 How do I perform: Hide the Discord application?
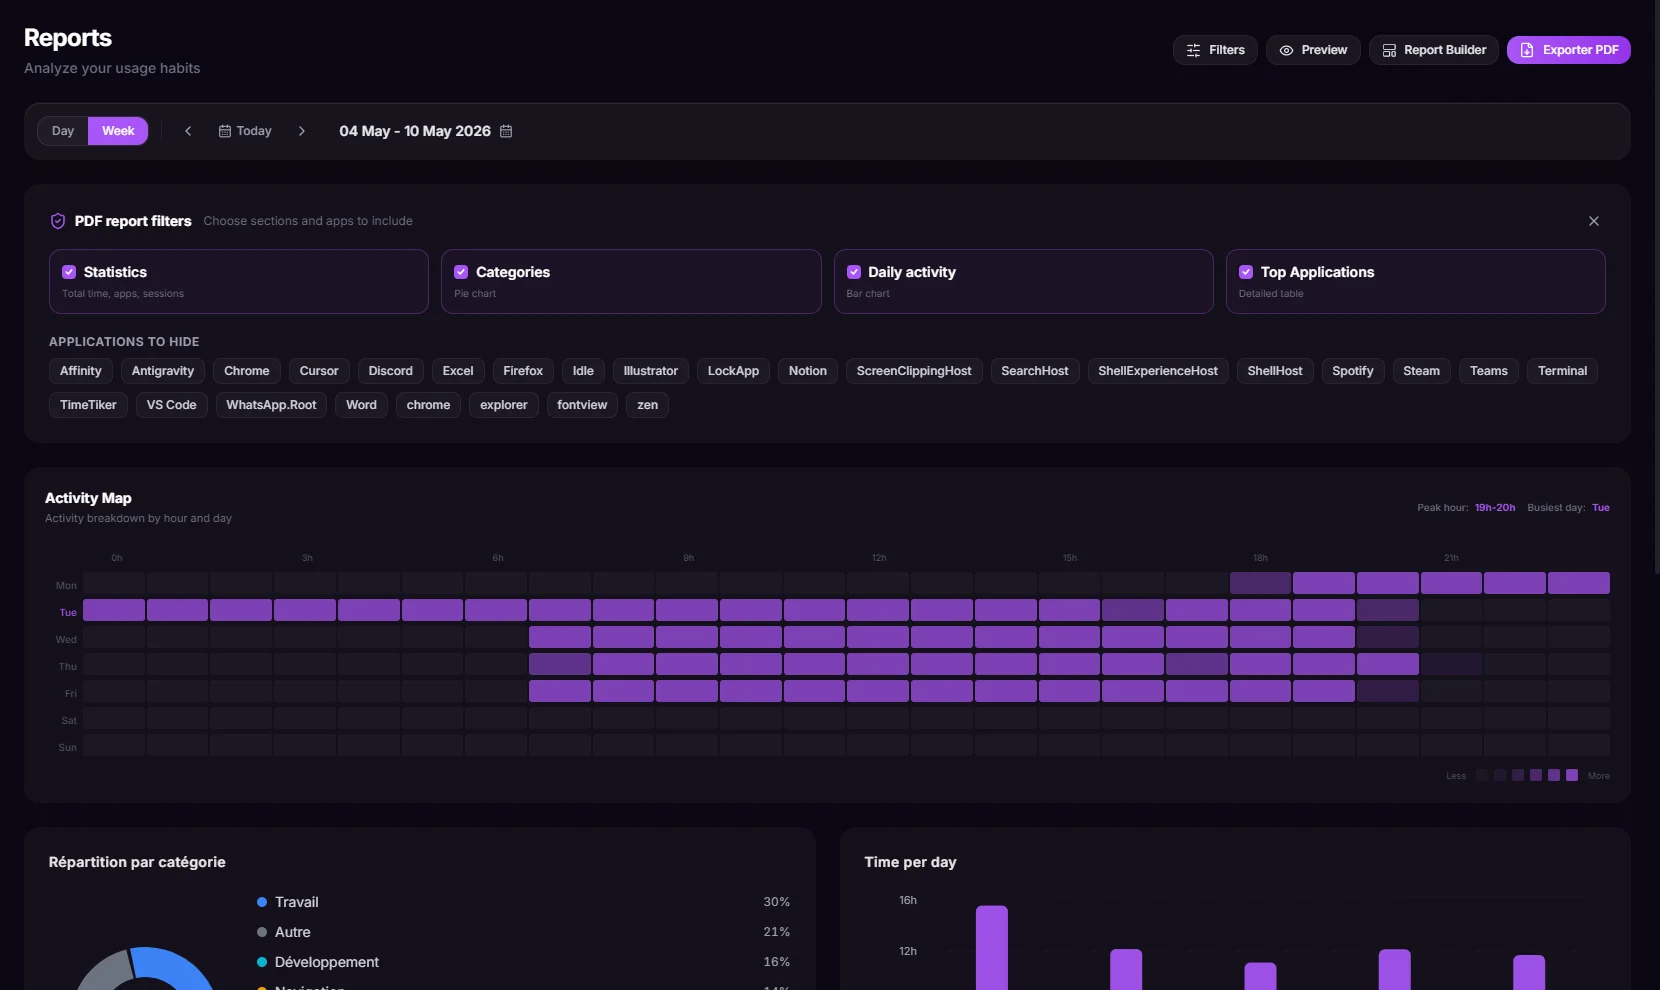[391, 371]
